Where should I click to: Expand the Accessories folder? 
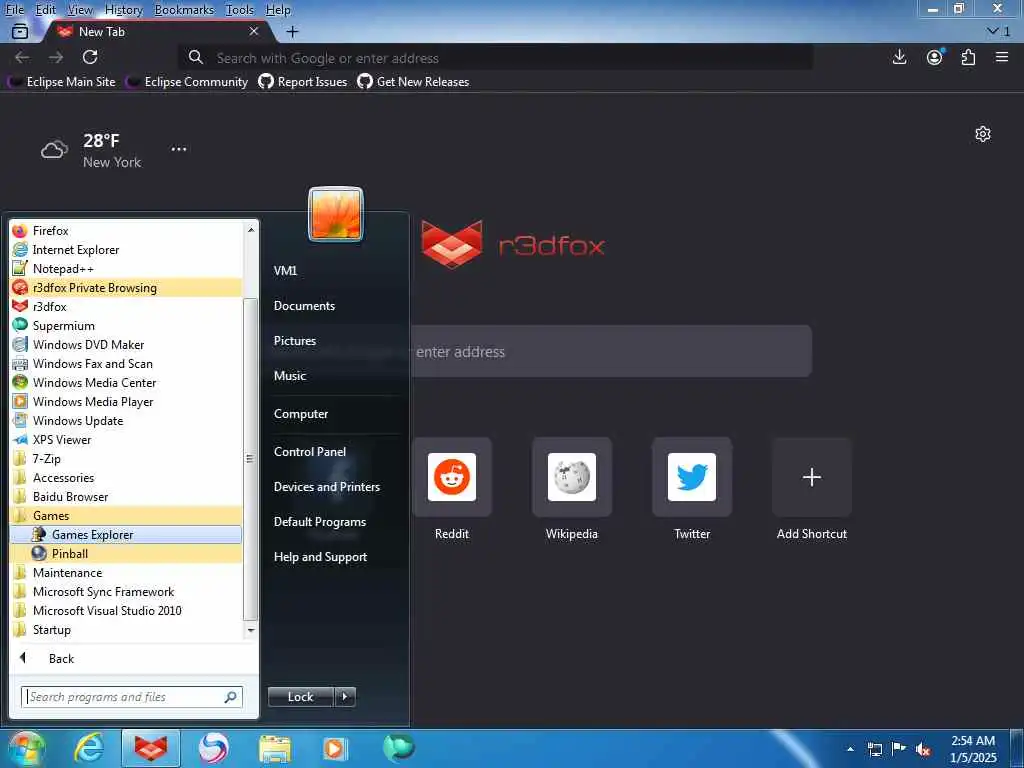[x=126, y=477]
